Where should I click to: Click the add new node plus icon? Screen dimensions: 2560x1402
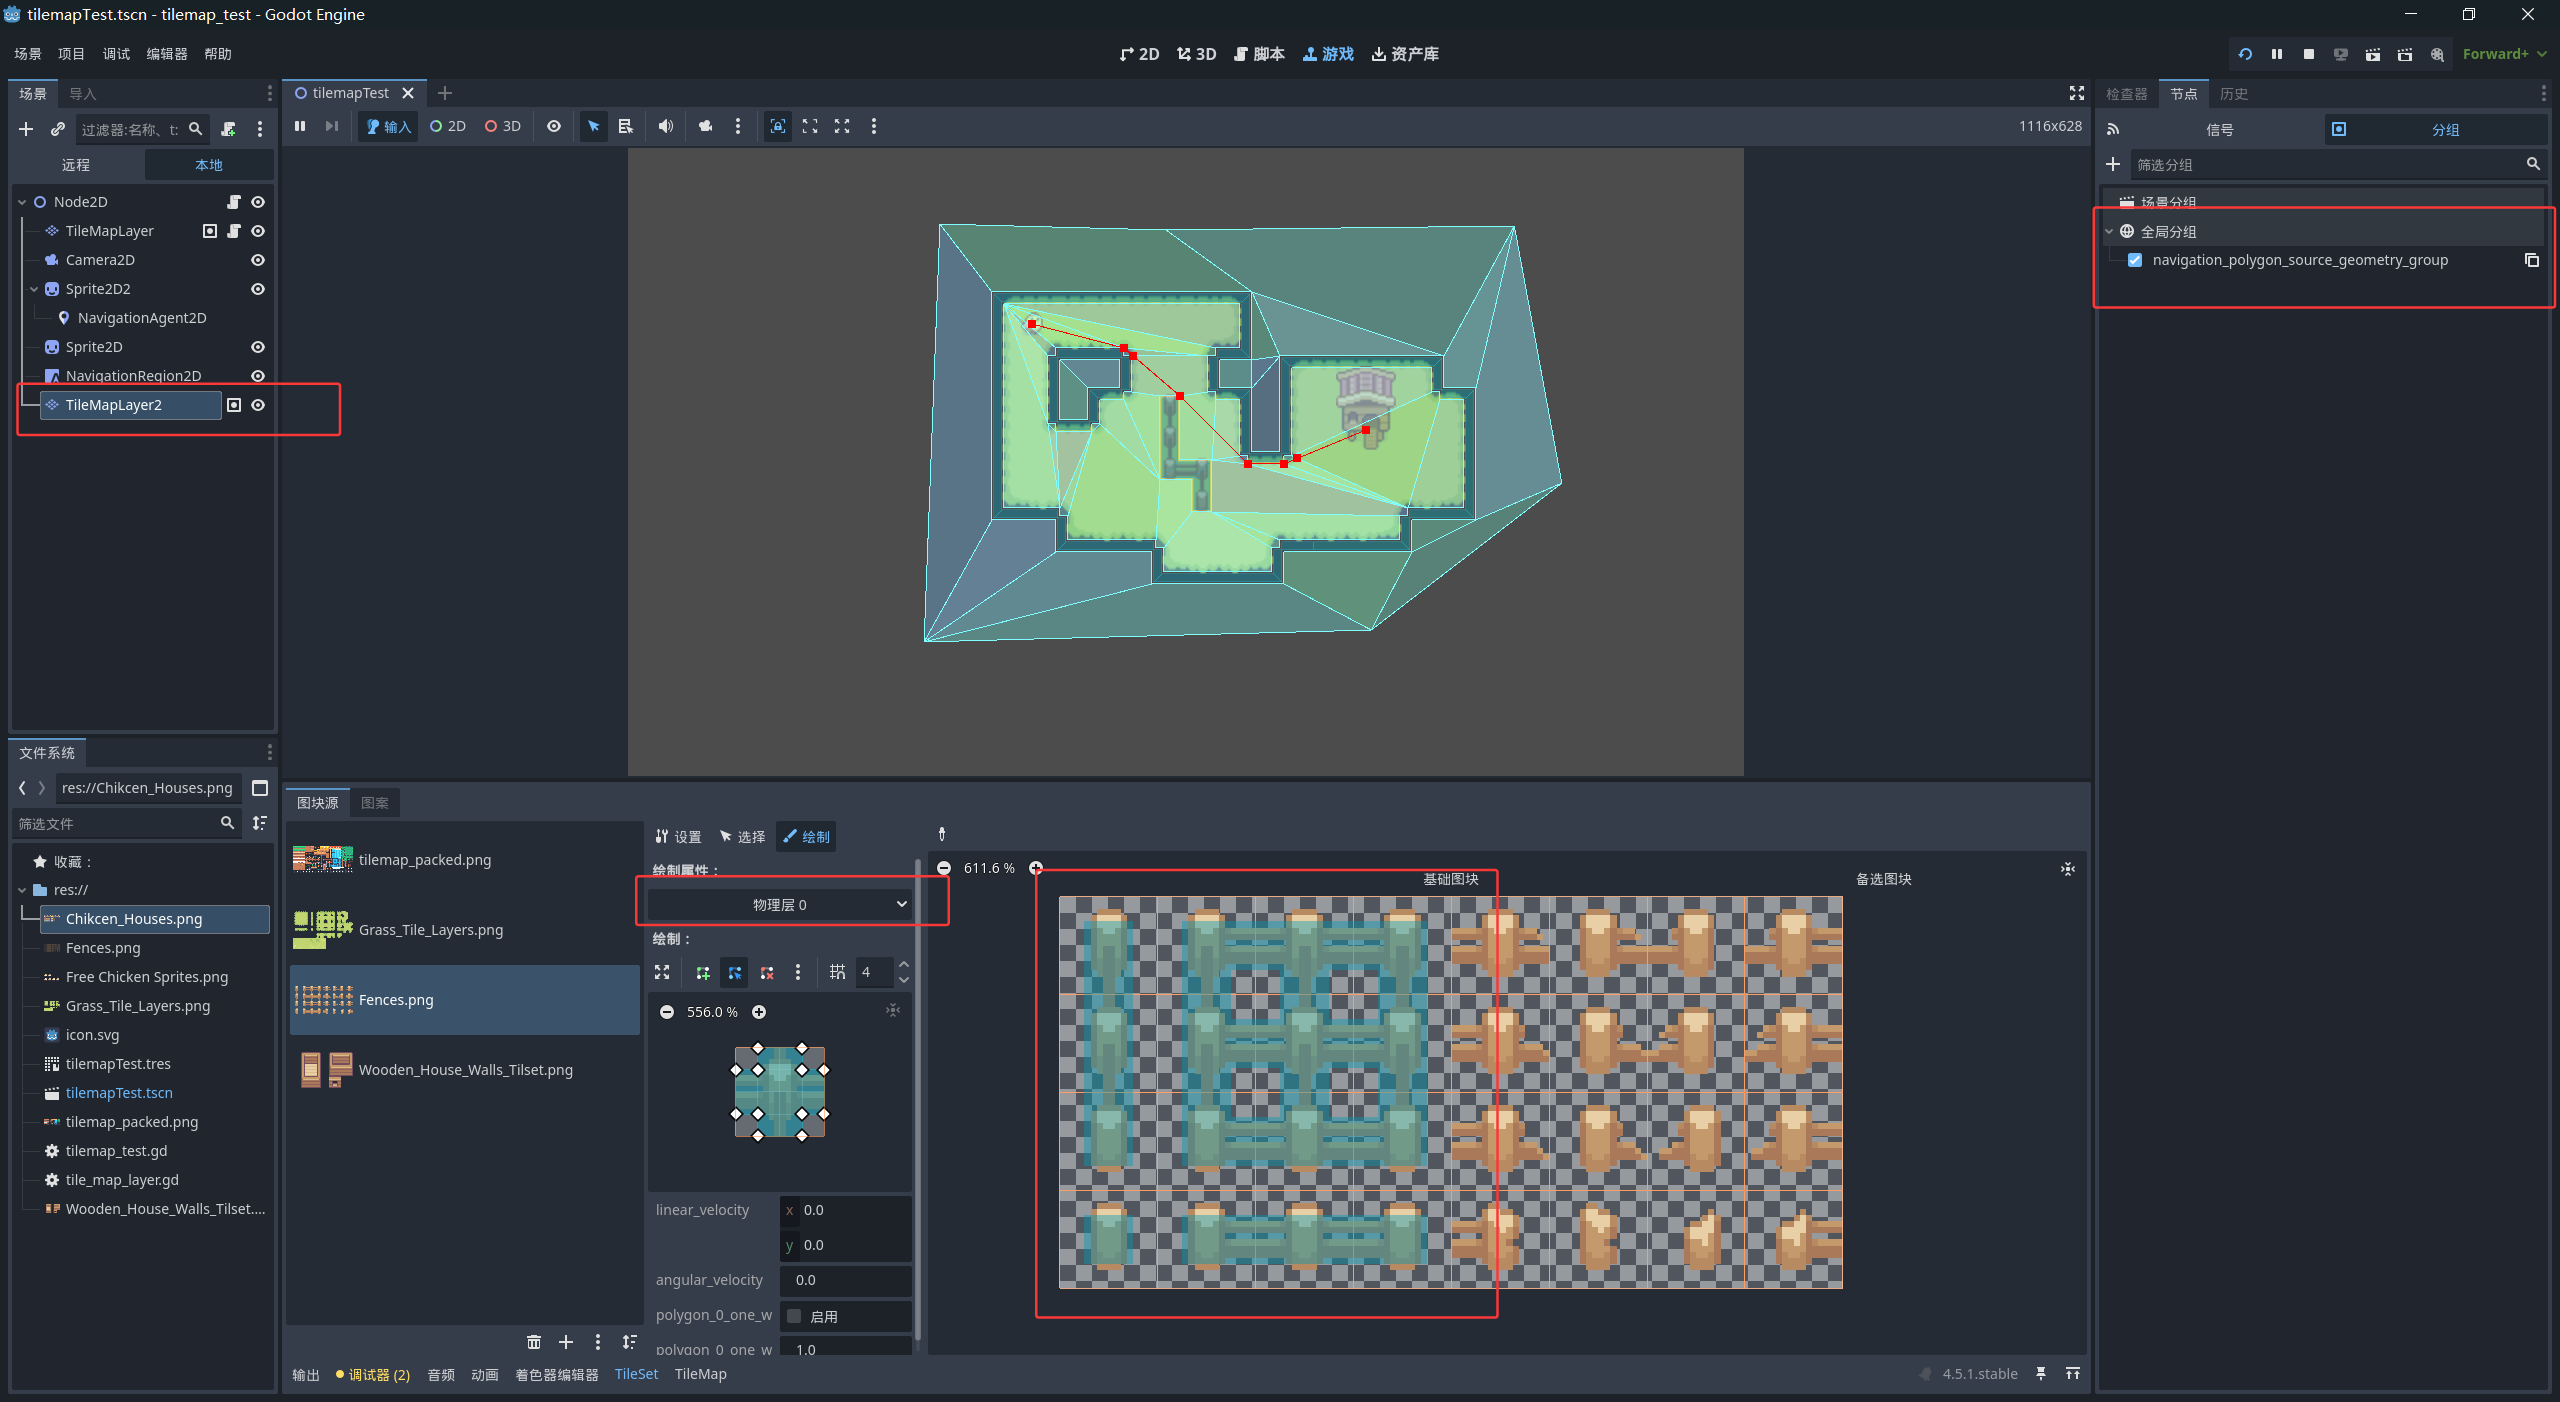(x=26, y=129)
